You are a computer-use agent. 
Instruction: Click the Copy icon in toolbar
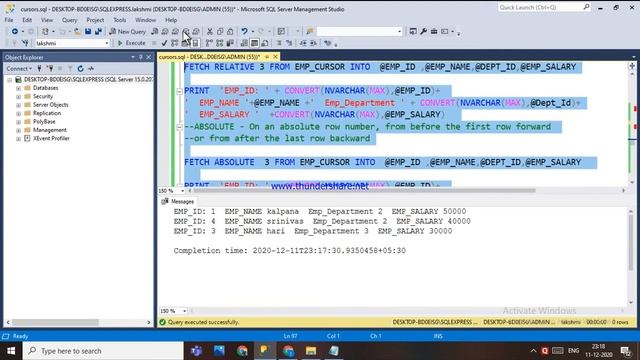(x=220, y=31)
